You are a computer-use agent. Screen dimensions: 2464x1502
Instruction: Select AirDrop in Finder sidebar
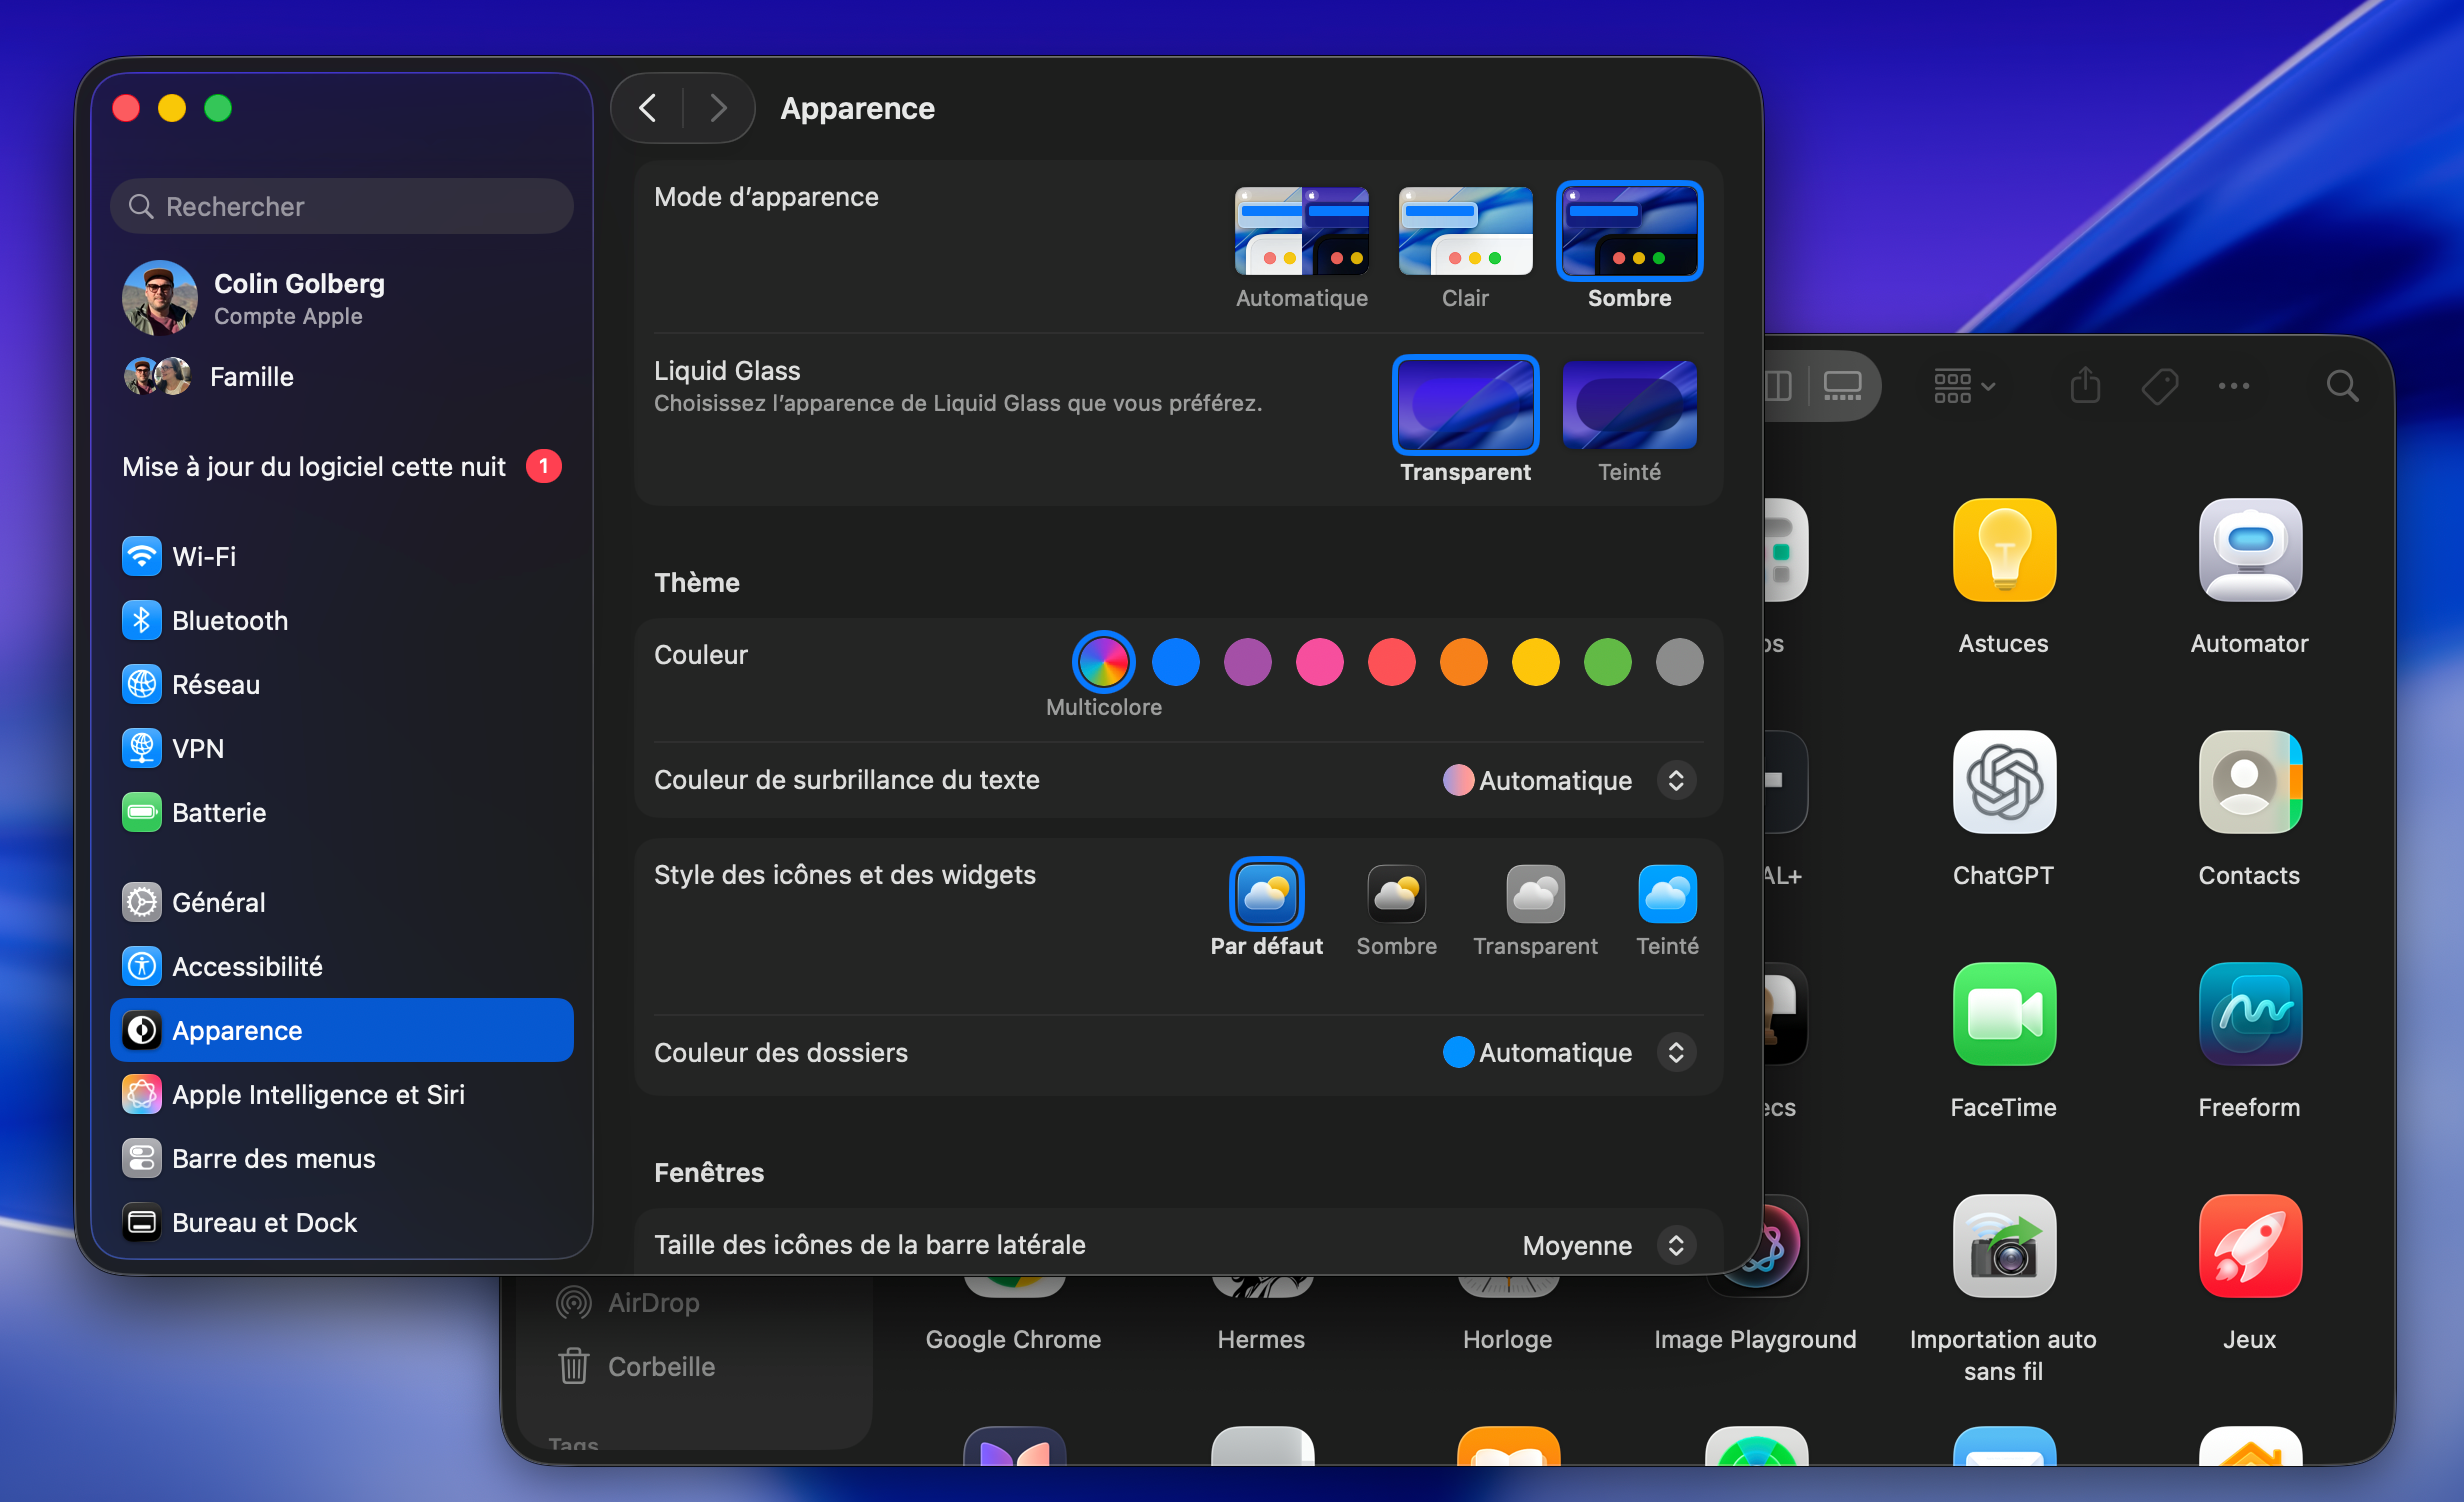pos(653,1302)
